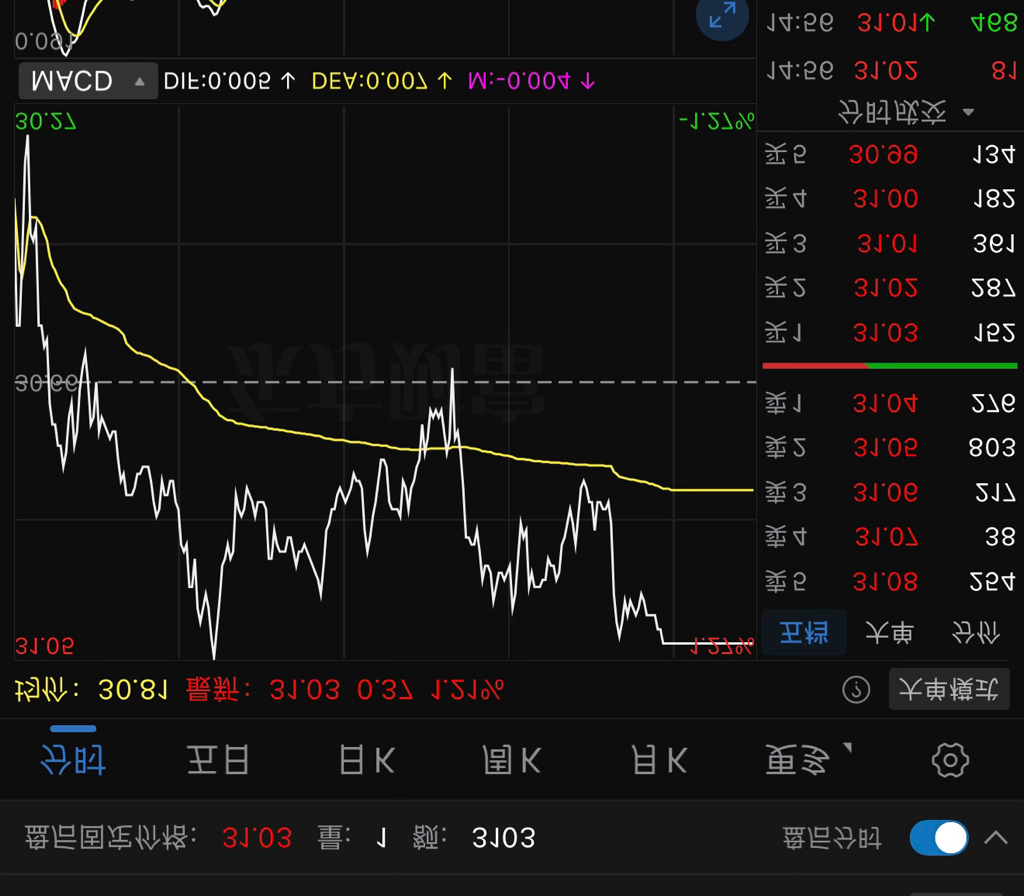Select the 分价 tab
The width and height of the screenshot is (1024, 896).
click(x=975, y=632)
